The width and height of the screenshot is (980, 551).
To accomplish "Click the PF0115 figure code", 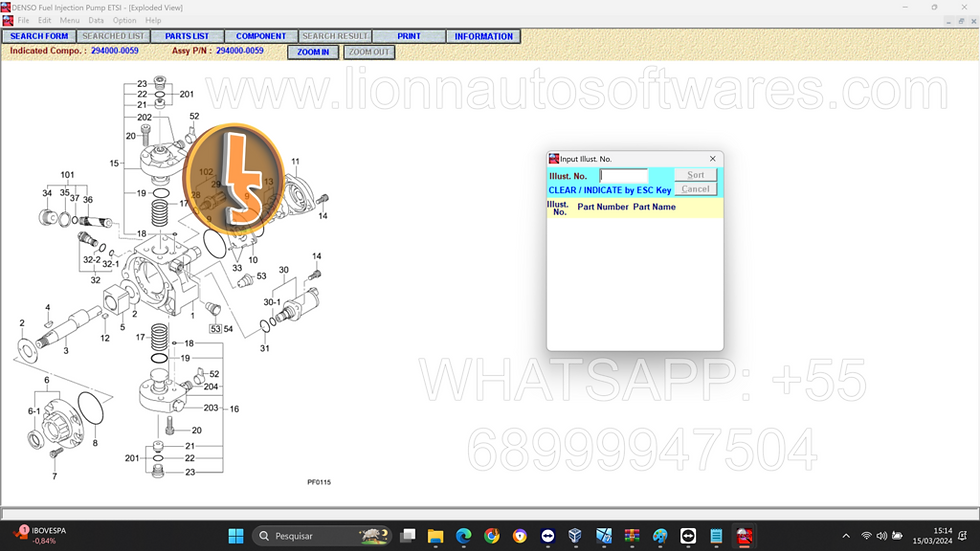I will point(319,482).
